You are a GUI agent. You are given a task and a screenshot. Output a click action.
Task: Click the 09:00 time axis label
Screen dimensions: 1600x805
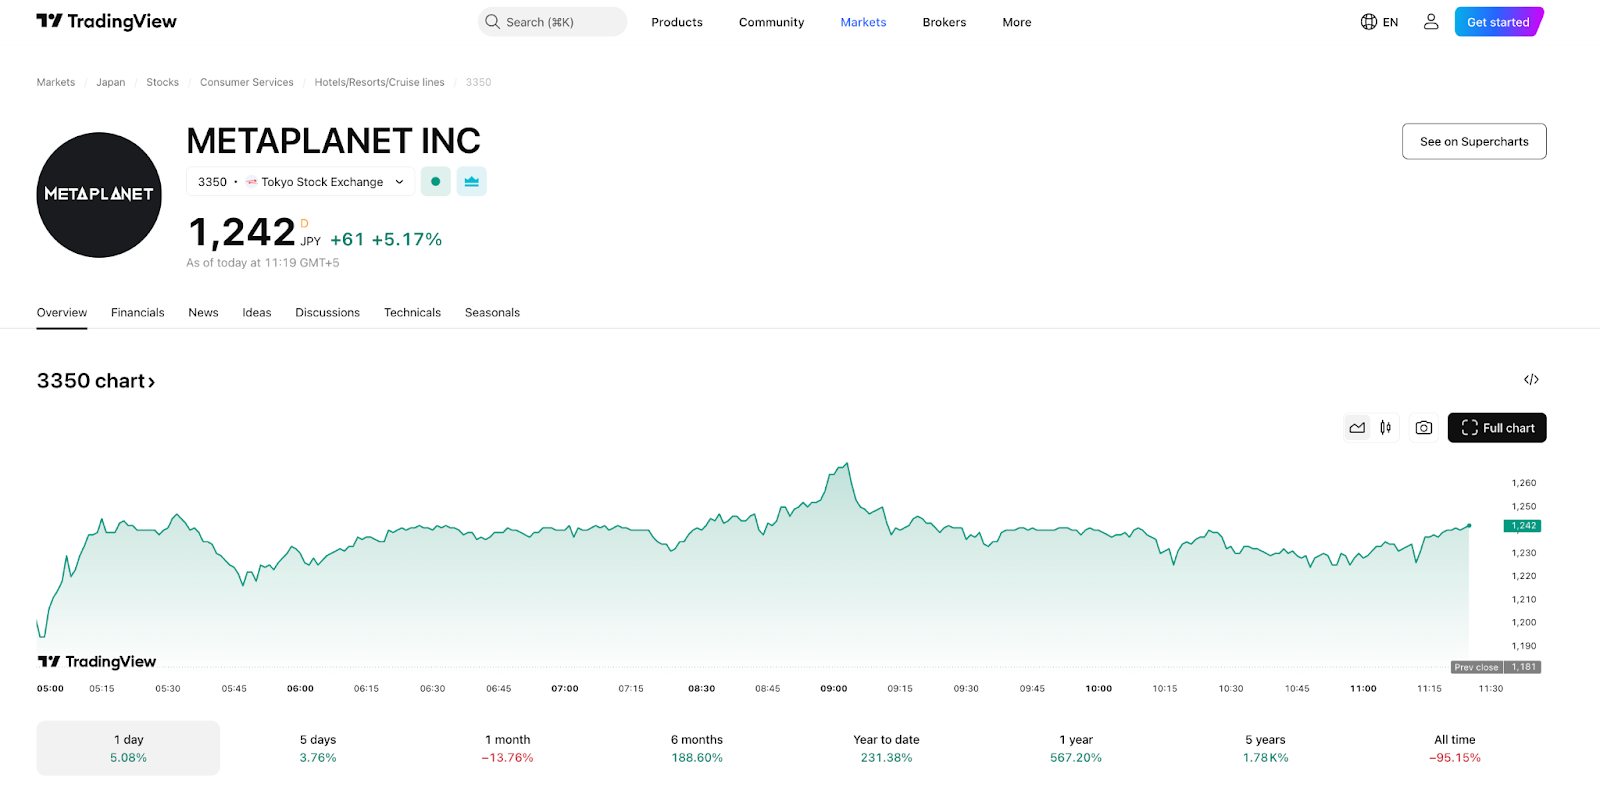click(x=834, y=689)
